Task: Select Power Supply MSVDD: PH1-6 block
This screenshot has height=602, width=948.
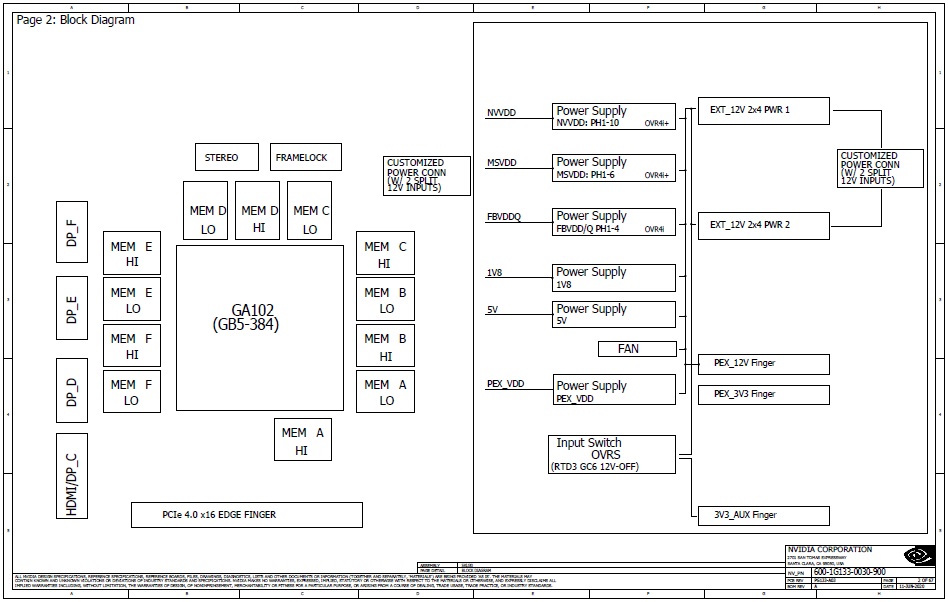Action: click(x=614, y=168)
